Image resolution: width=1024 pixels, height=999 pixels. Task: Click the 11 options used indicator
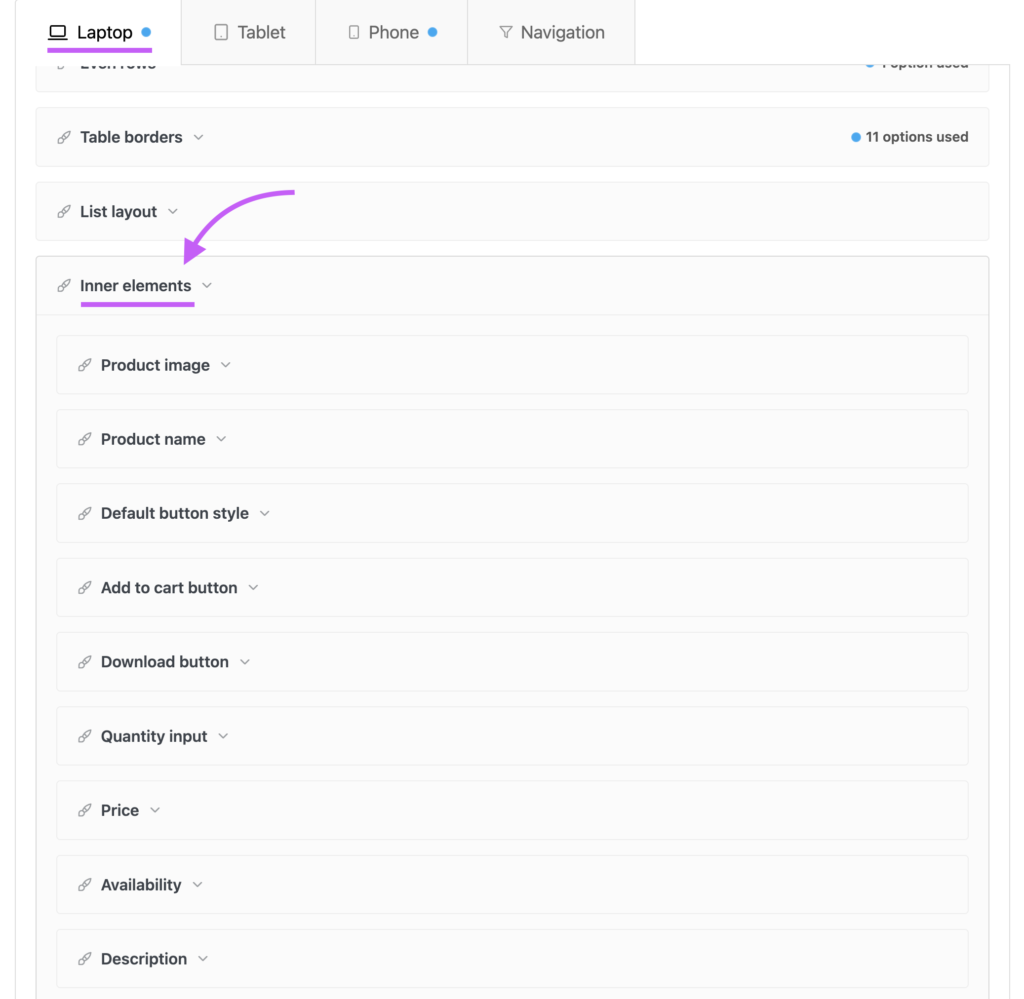[x=909, y=137]
